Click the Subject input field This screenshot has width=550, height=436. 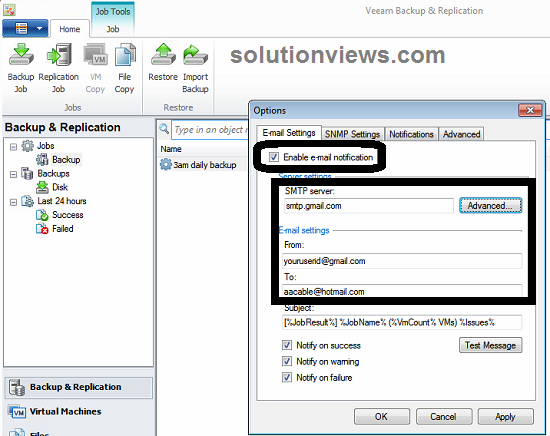coord(402,322)
